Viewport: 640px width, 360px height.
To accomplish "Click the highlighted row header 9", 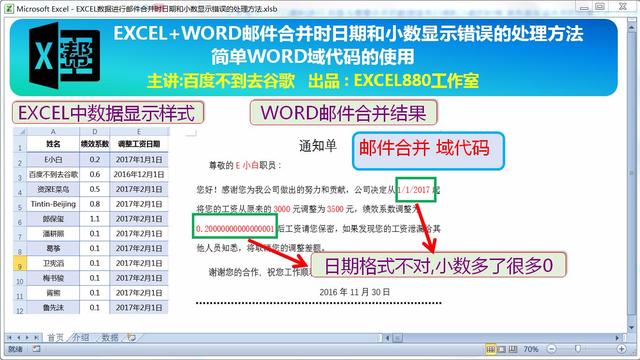I will (x=20, y=263).
